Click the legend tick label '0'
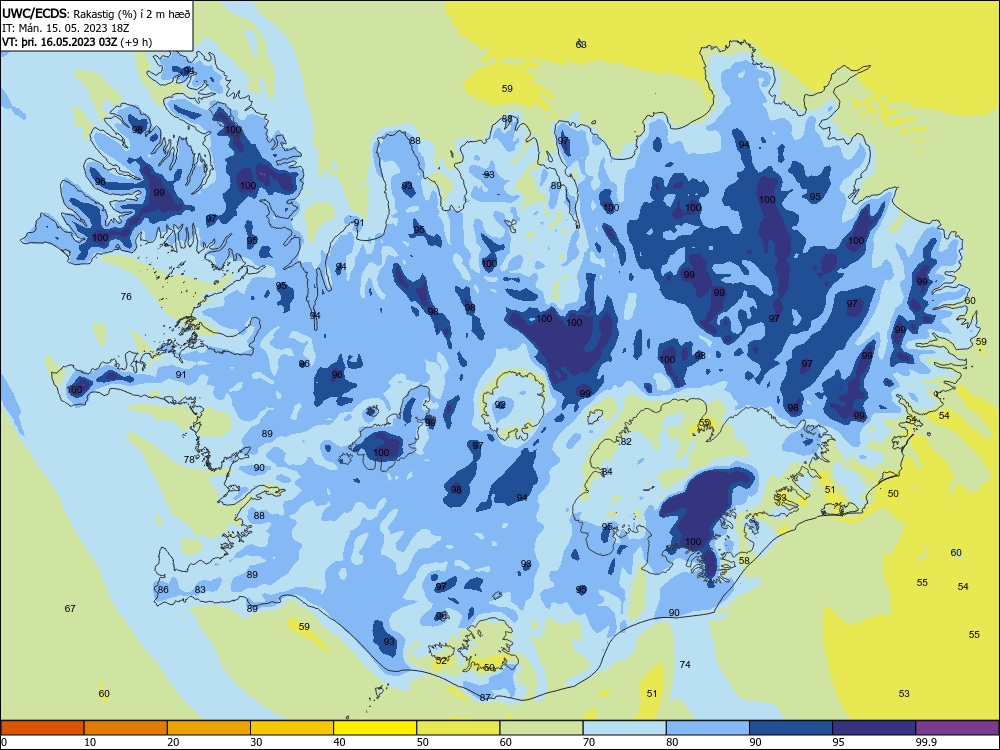Image resolution: width=1000 pixels, height=750 pixels. [4, 742]
